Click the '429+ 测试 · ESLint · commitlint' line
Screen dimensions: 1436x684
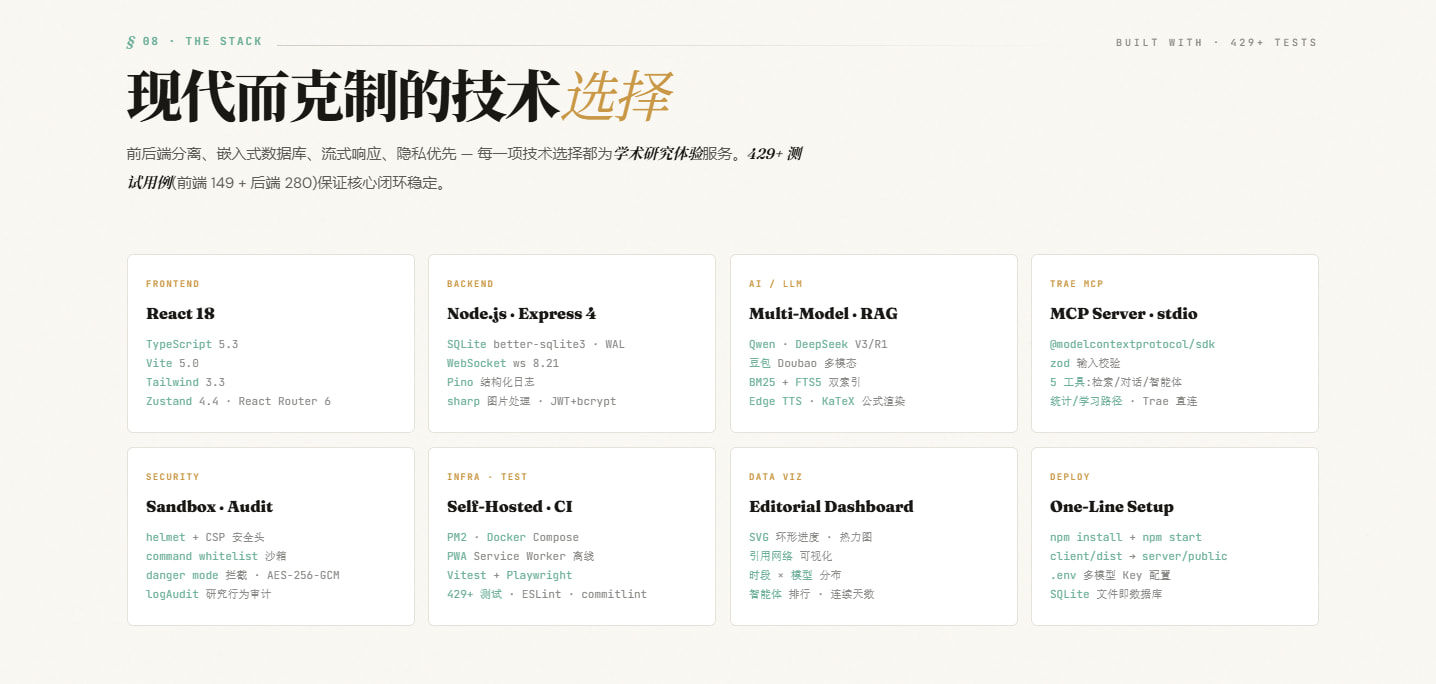(x=547, y=594)
